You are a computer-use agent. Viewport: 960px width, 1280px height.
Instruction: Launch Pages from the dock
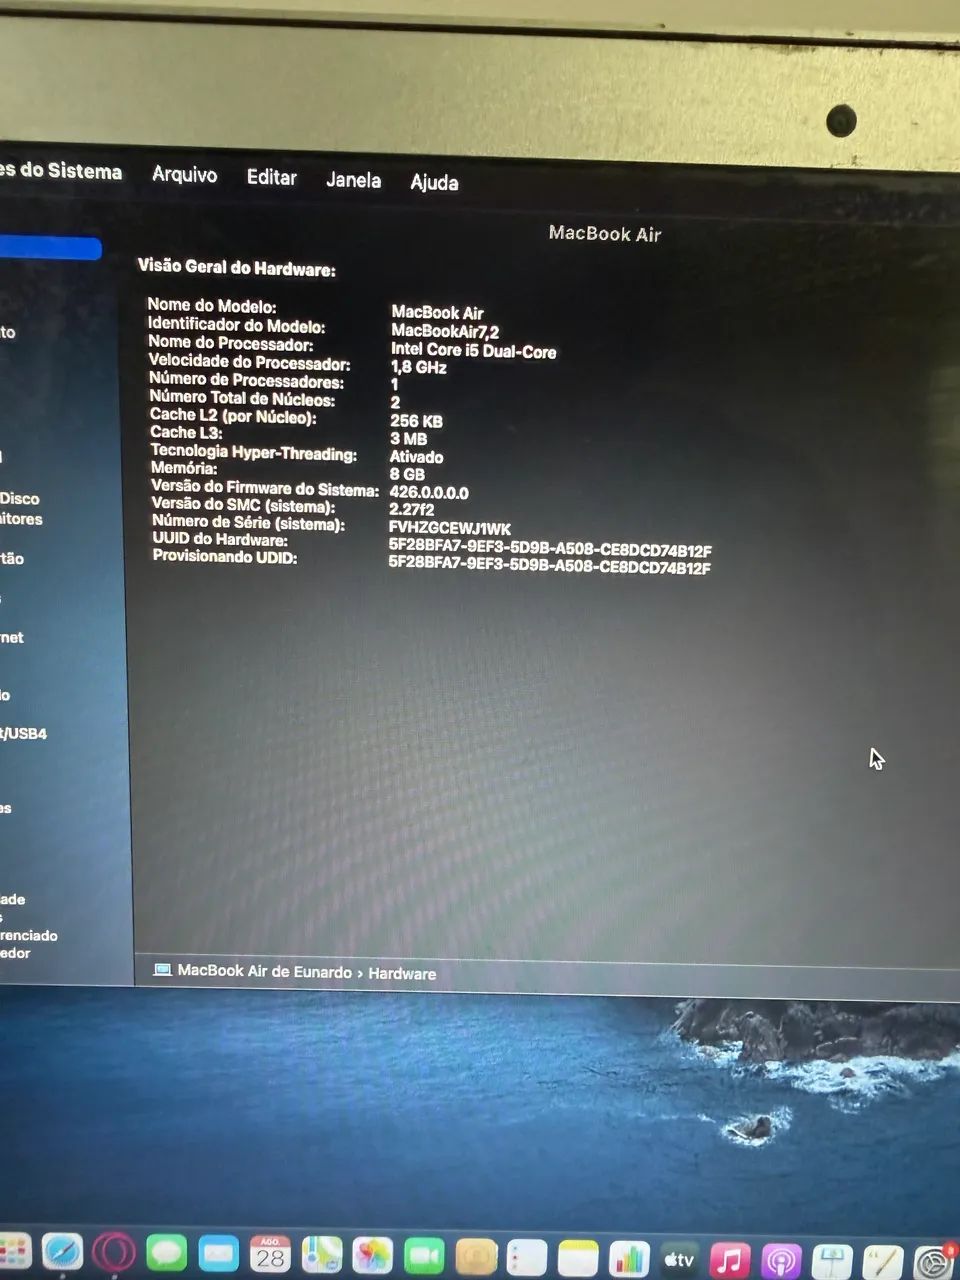coord(883,1263)
